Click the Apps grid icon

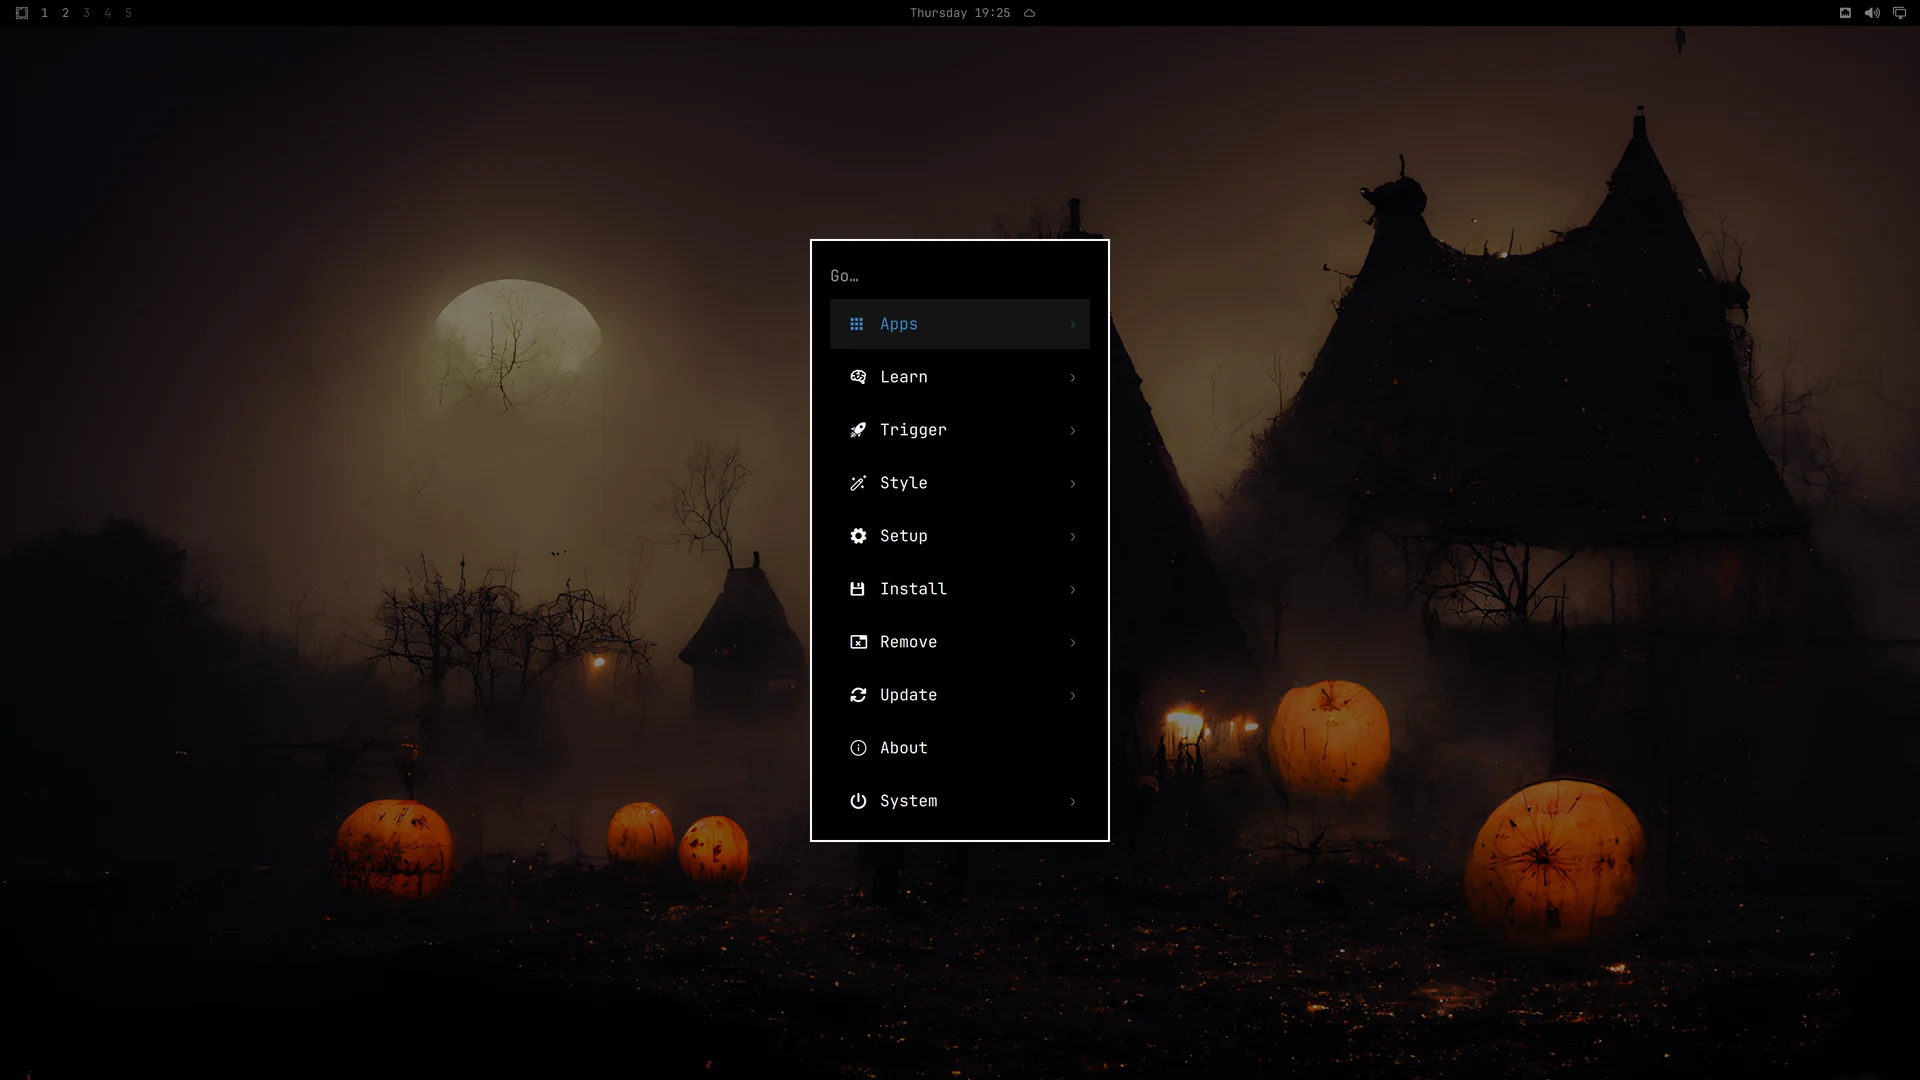click(x=856, y=324)
